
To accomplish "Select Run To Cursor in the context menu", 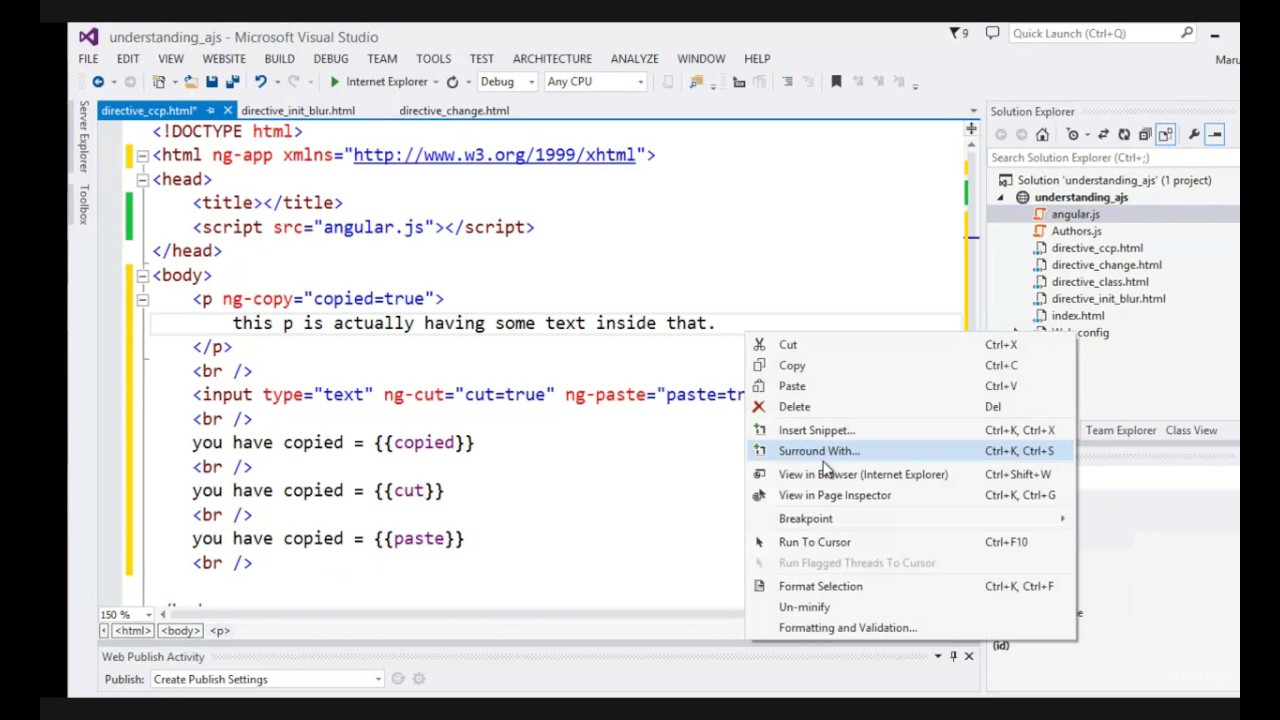I will (912, 542).
